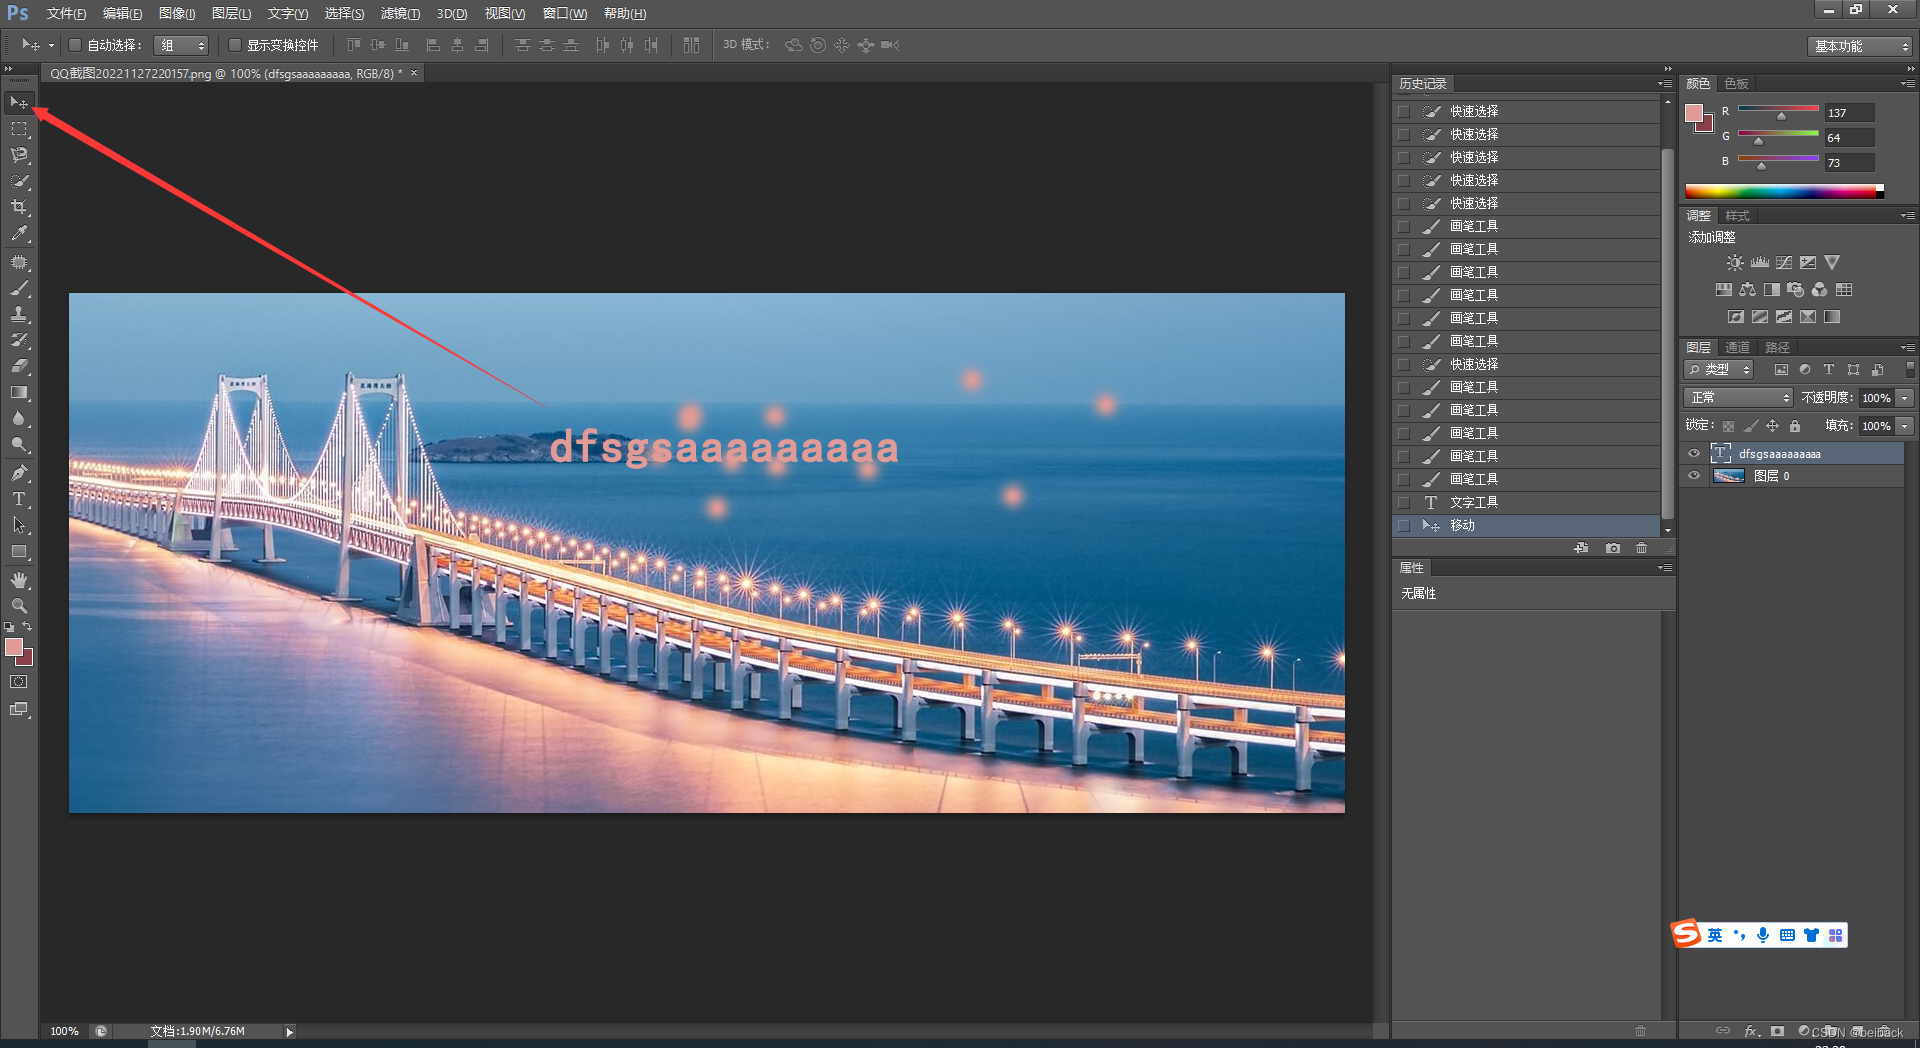Select the last 快速选择 history state
Image resolution: width=1920 pixels, height=1048 pixels.
coord(1526,364)
